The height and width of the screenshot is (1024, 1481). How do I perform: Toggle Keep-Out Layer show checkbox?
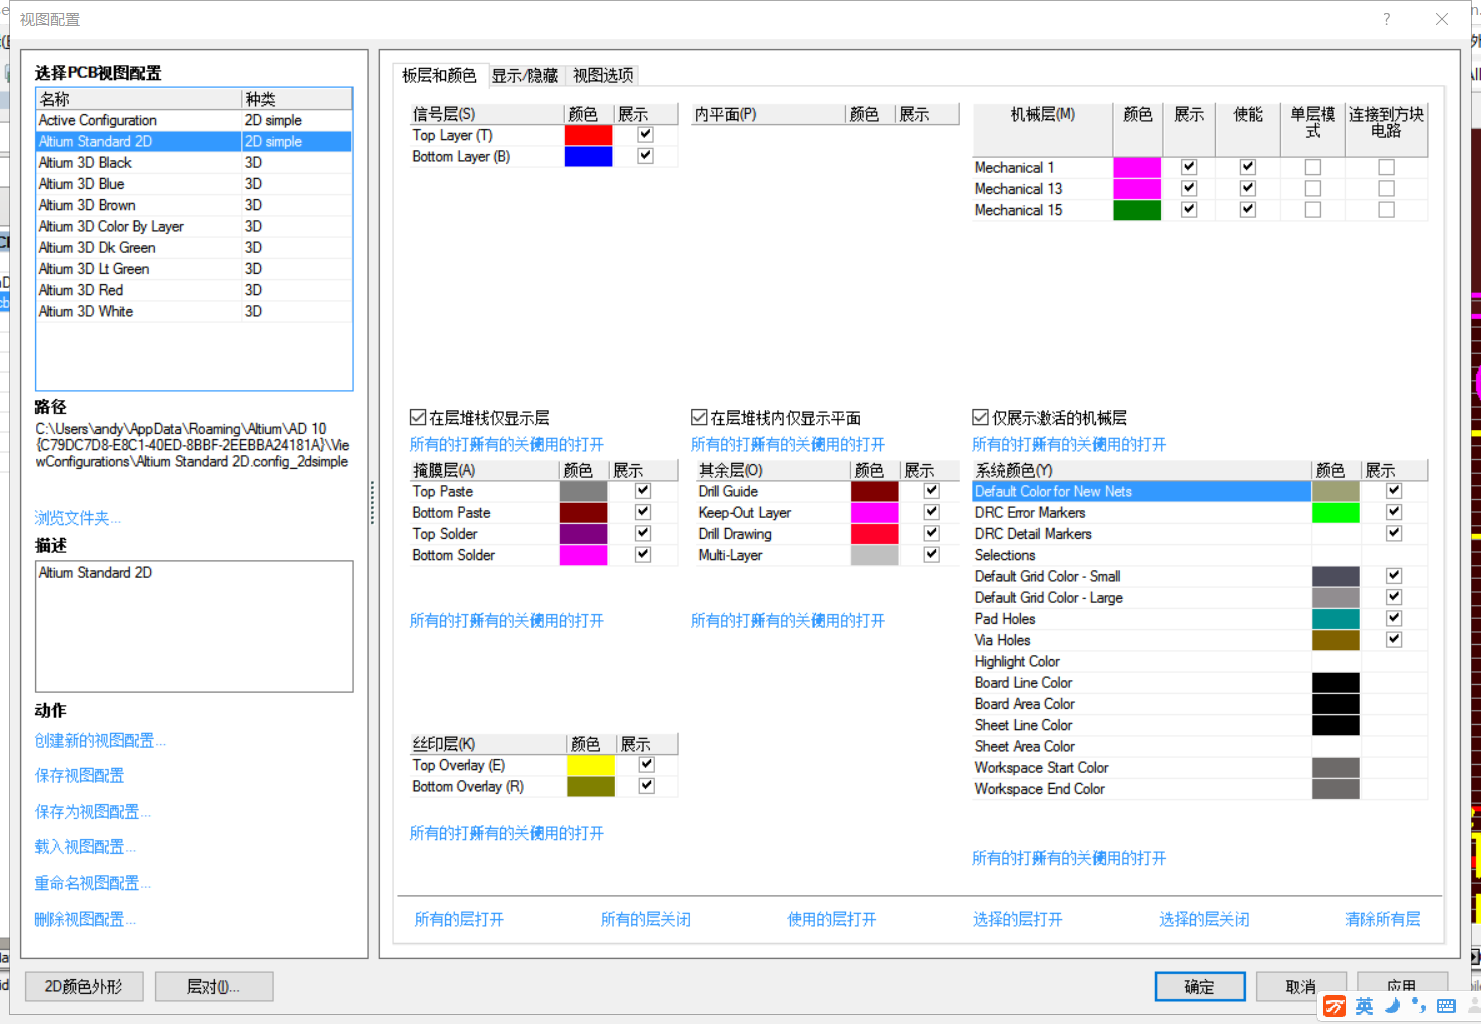[x=931, y=512]
